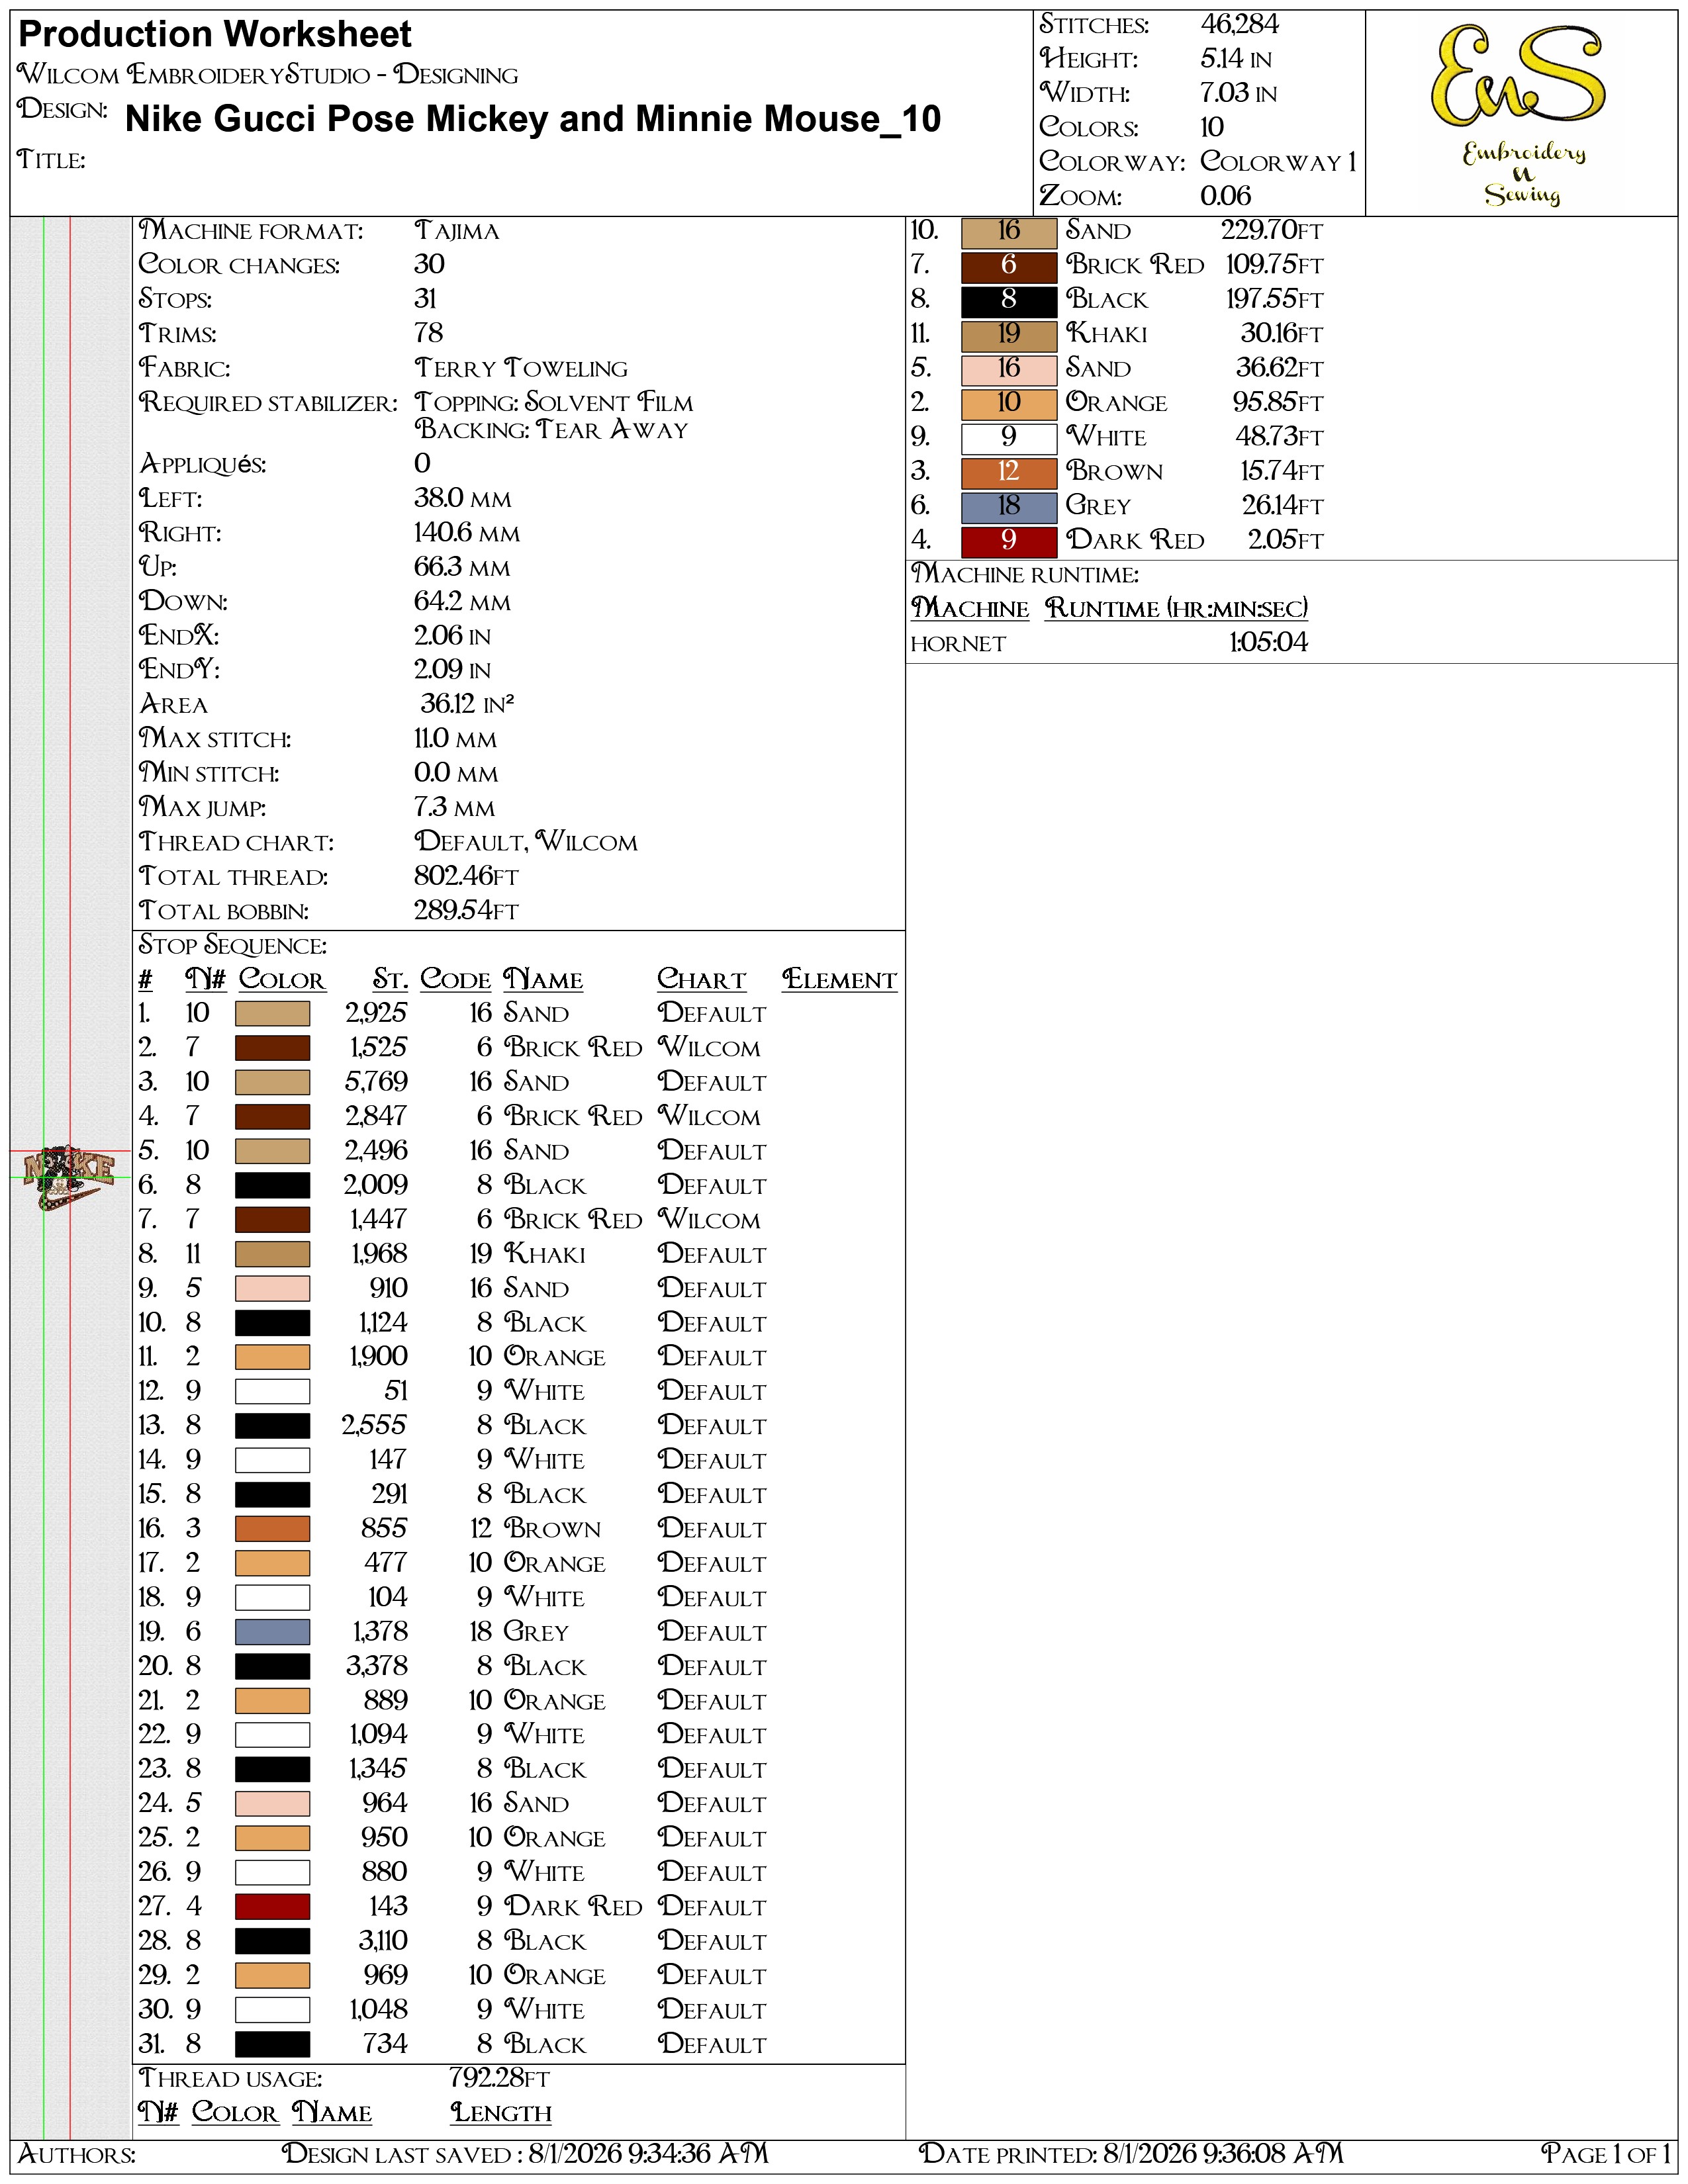Click stitch count "3,378" in stop row 20
1688x2184 pixels.
(377, 1666)
